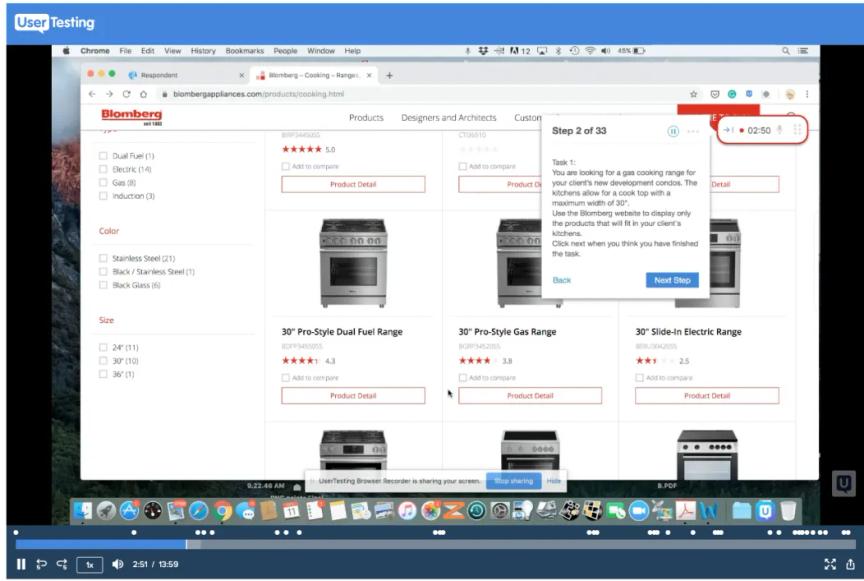Mute the video player volume
Image resolution: width=864 pixels, height=581 pixels.
click(x=117, y=564)
